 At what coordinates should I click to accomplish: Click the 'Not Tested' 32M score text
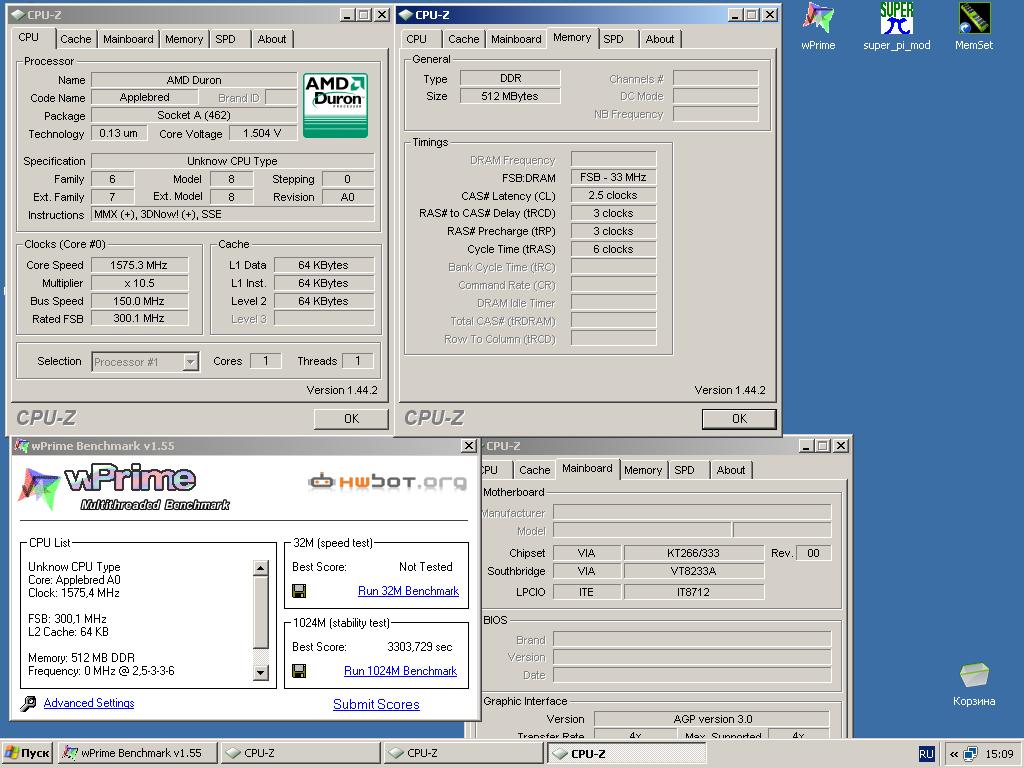pyautogui.click(x=425, y=567)
